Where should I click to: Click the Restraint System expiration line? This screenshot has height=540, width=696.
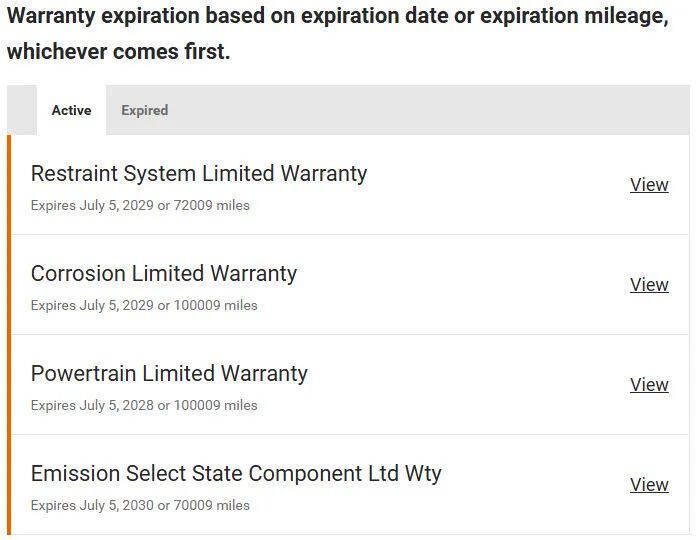(140, 205)
